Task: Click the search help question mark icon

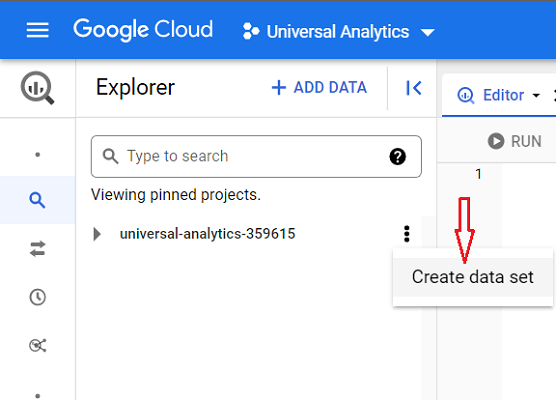Action: [x=397, y=156]
